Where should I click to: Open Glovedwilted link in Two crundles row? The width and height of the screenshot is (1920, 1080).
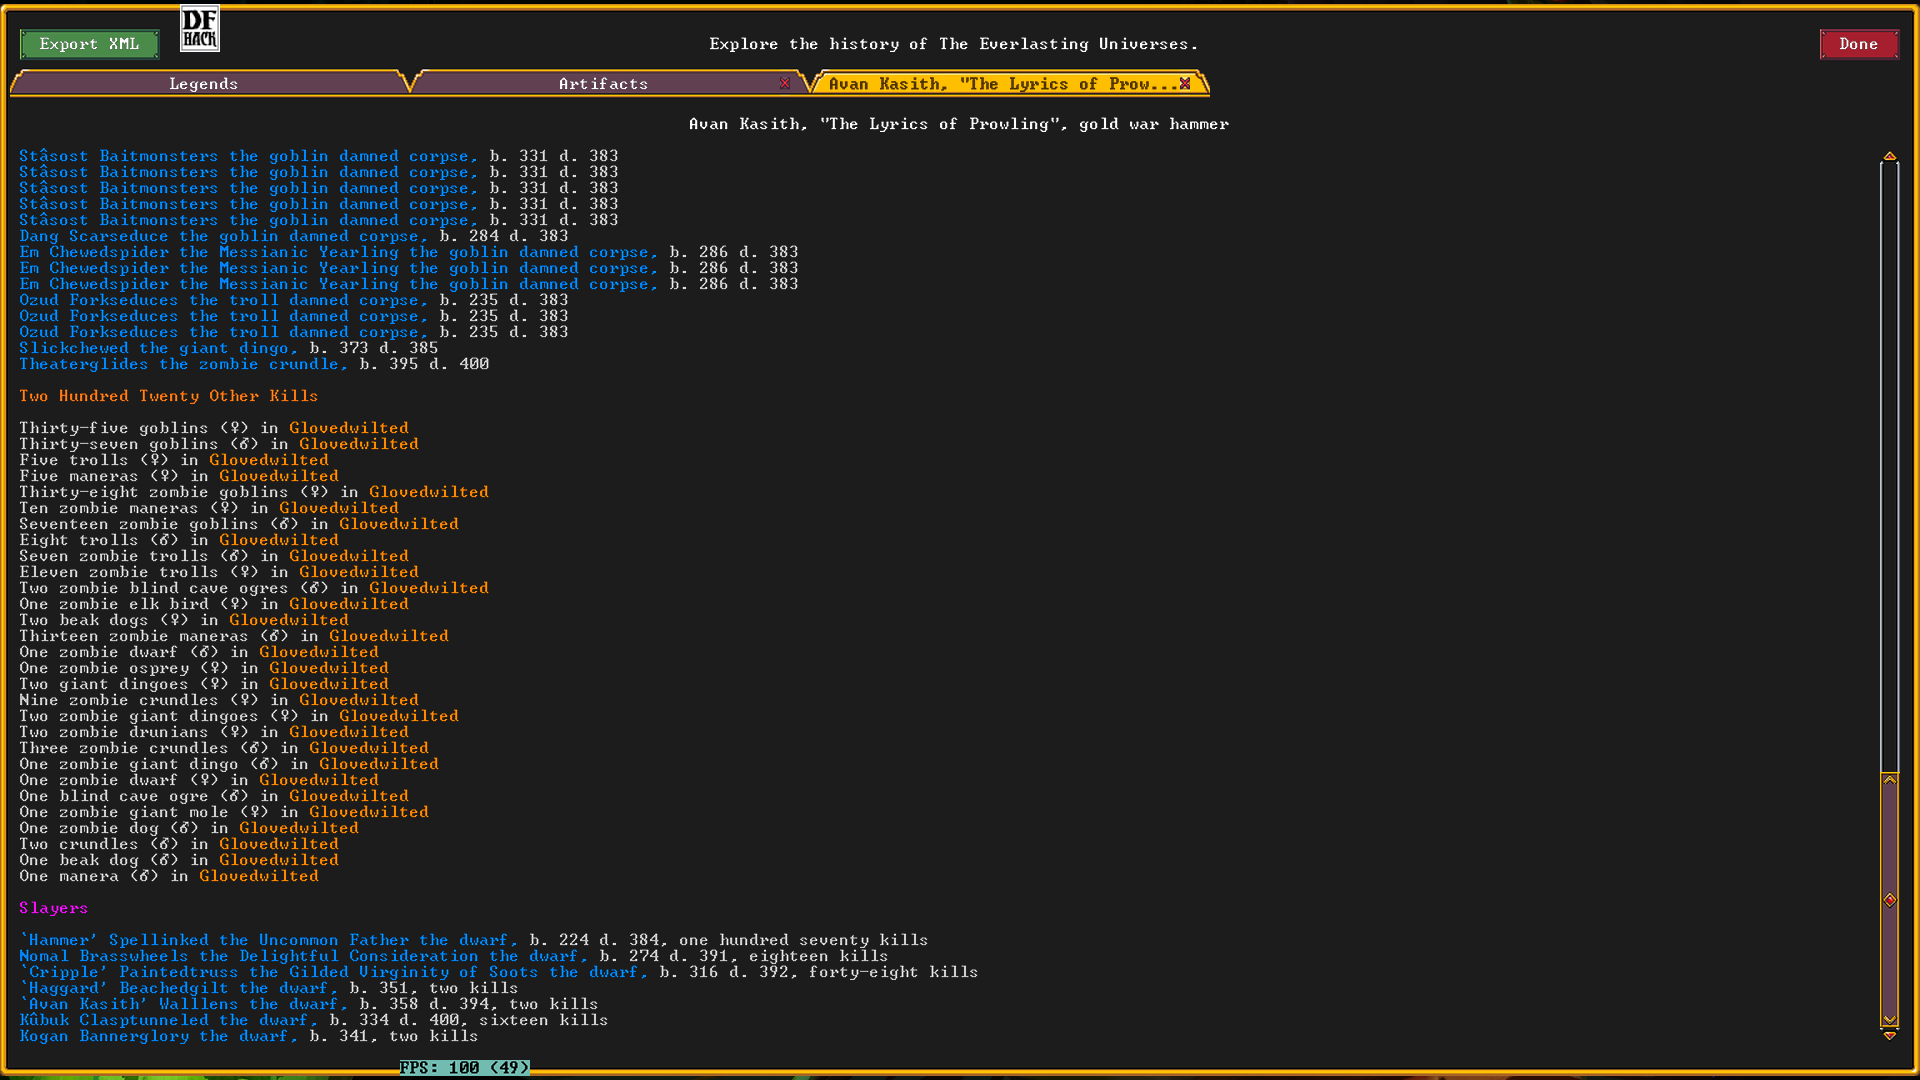tap(279, 845)
